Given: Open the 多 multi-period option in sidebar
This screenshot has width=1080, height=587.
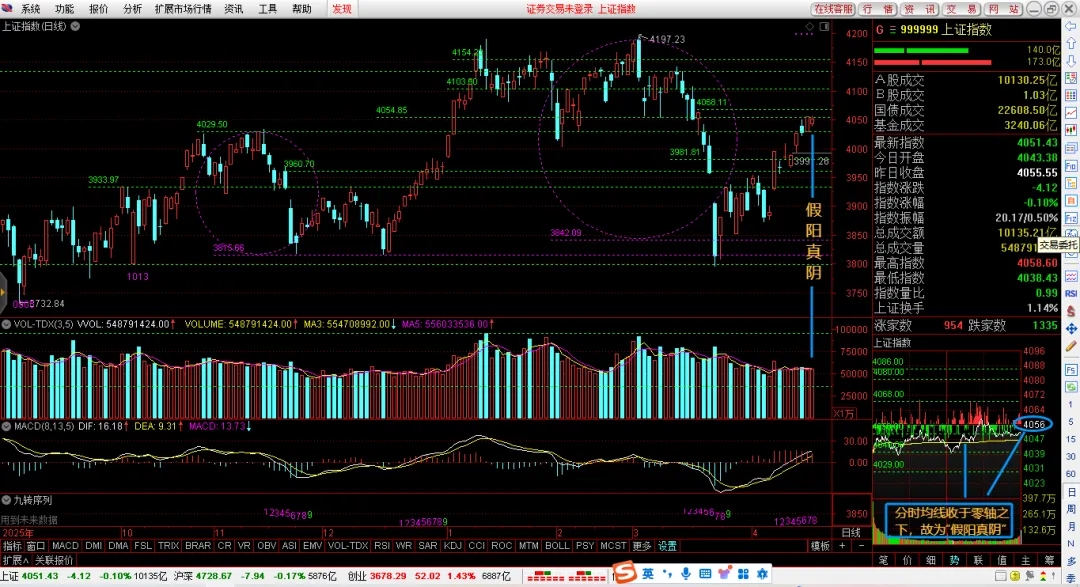Looking at the screenshot, I should point(1071,561).
